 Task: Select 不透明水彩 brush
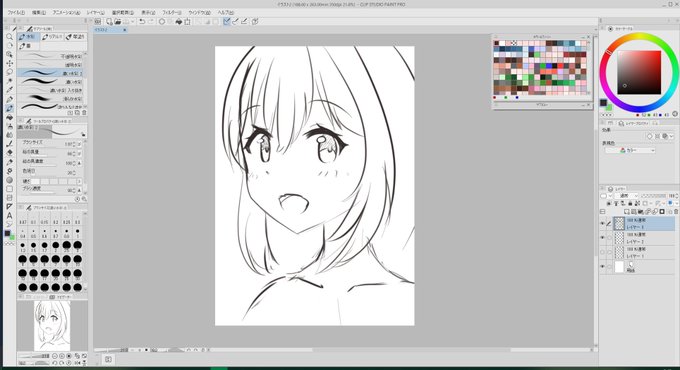point(50,56)
